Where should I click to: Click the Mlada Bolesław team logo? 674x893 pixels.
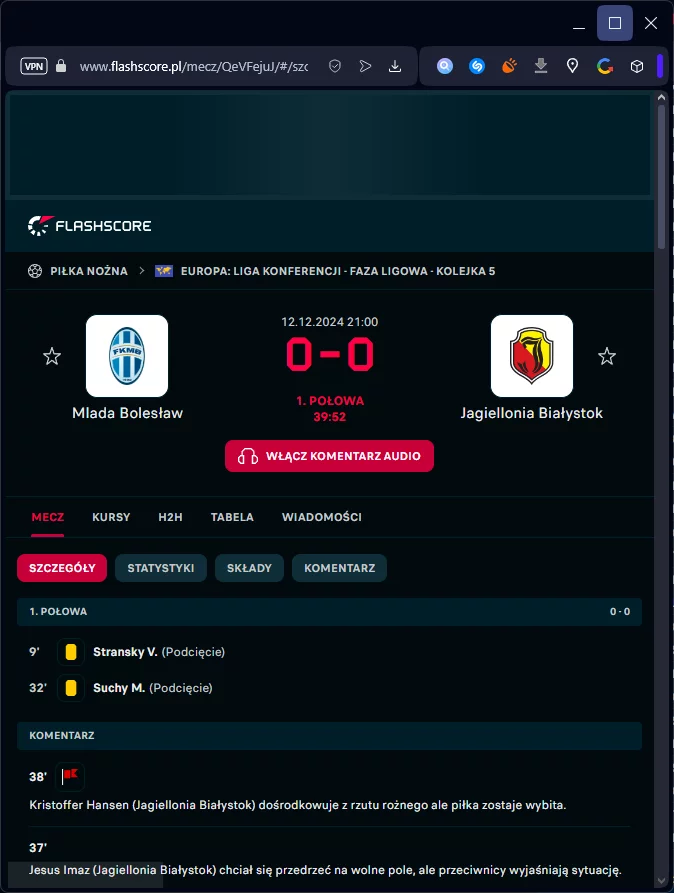[127, 356]
